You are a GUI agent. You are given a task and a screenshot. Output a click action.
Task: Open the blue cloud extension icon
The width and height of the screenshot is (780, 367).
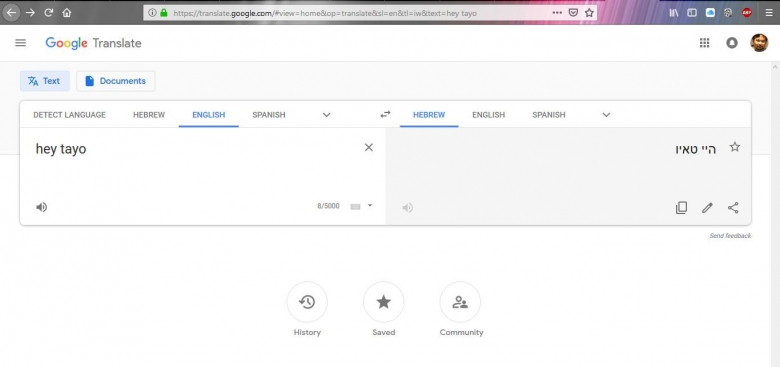(710, 13)
